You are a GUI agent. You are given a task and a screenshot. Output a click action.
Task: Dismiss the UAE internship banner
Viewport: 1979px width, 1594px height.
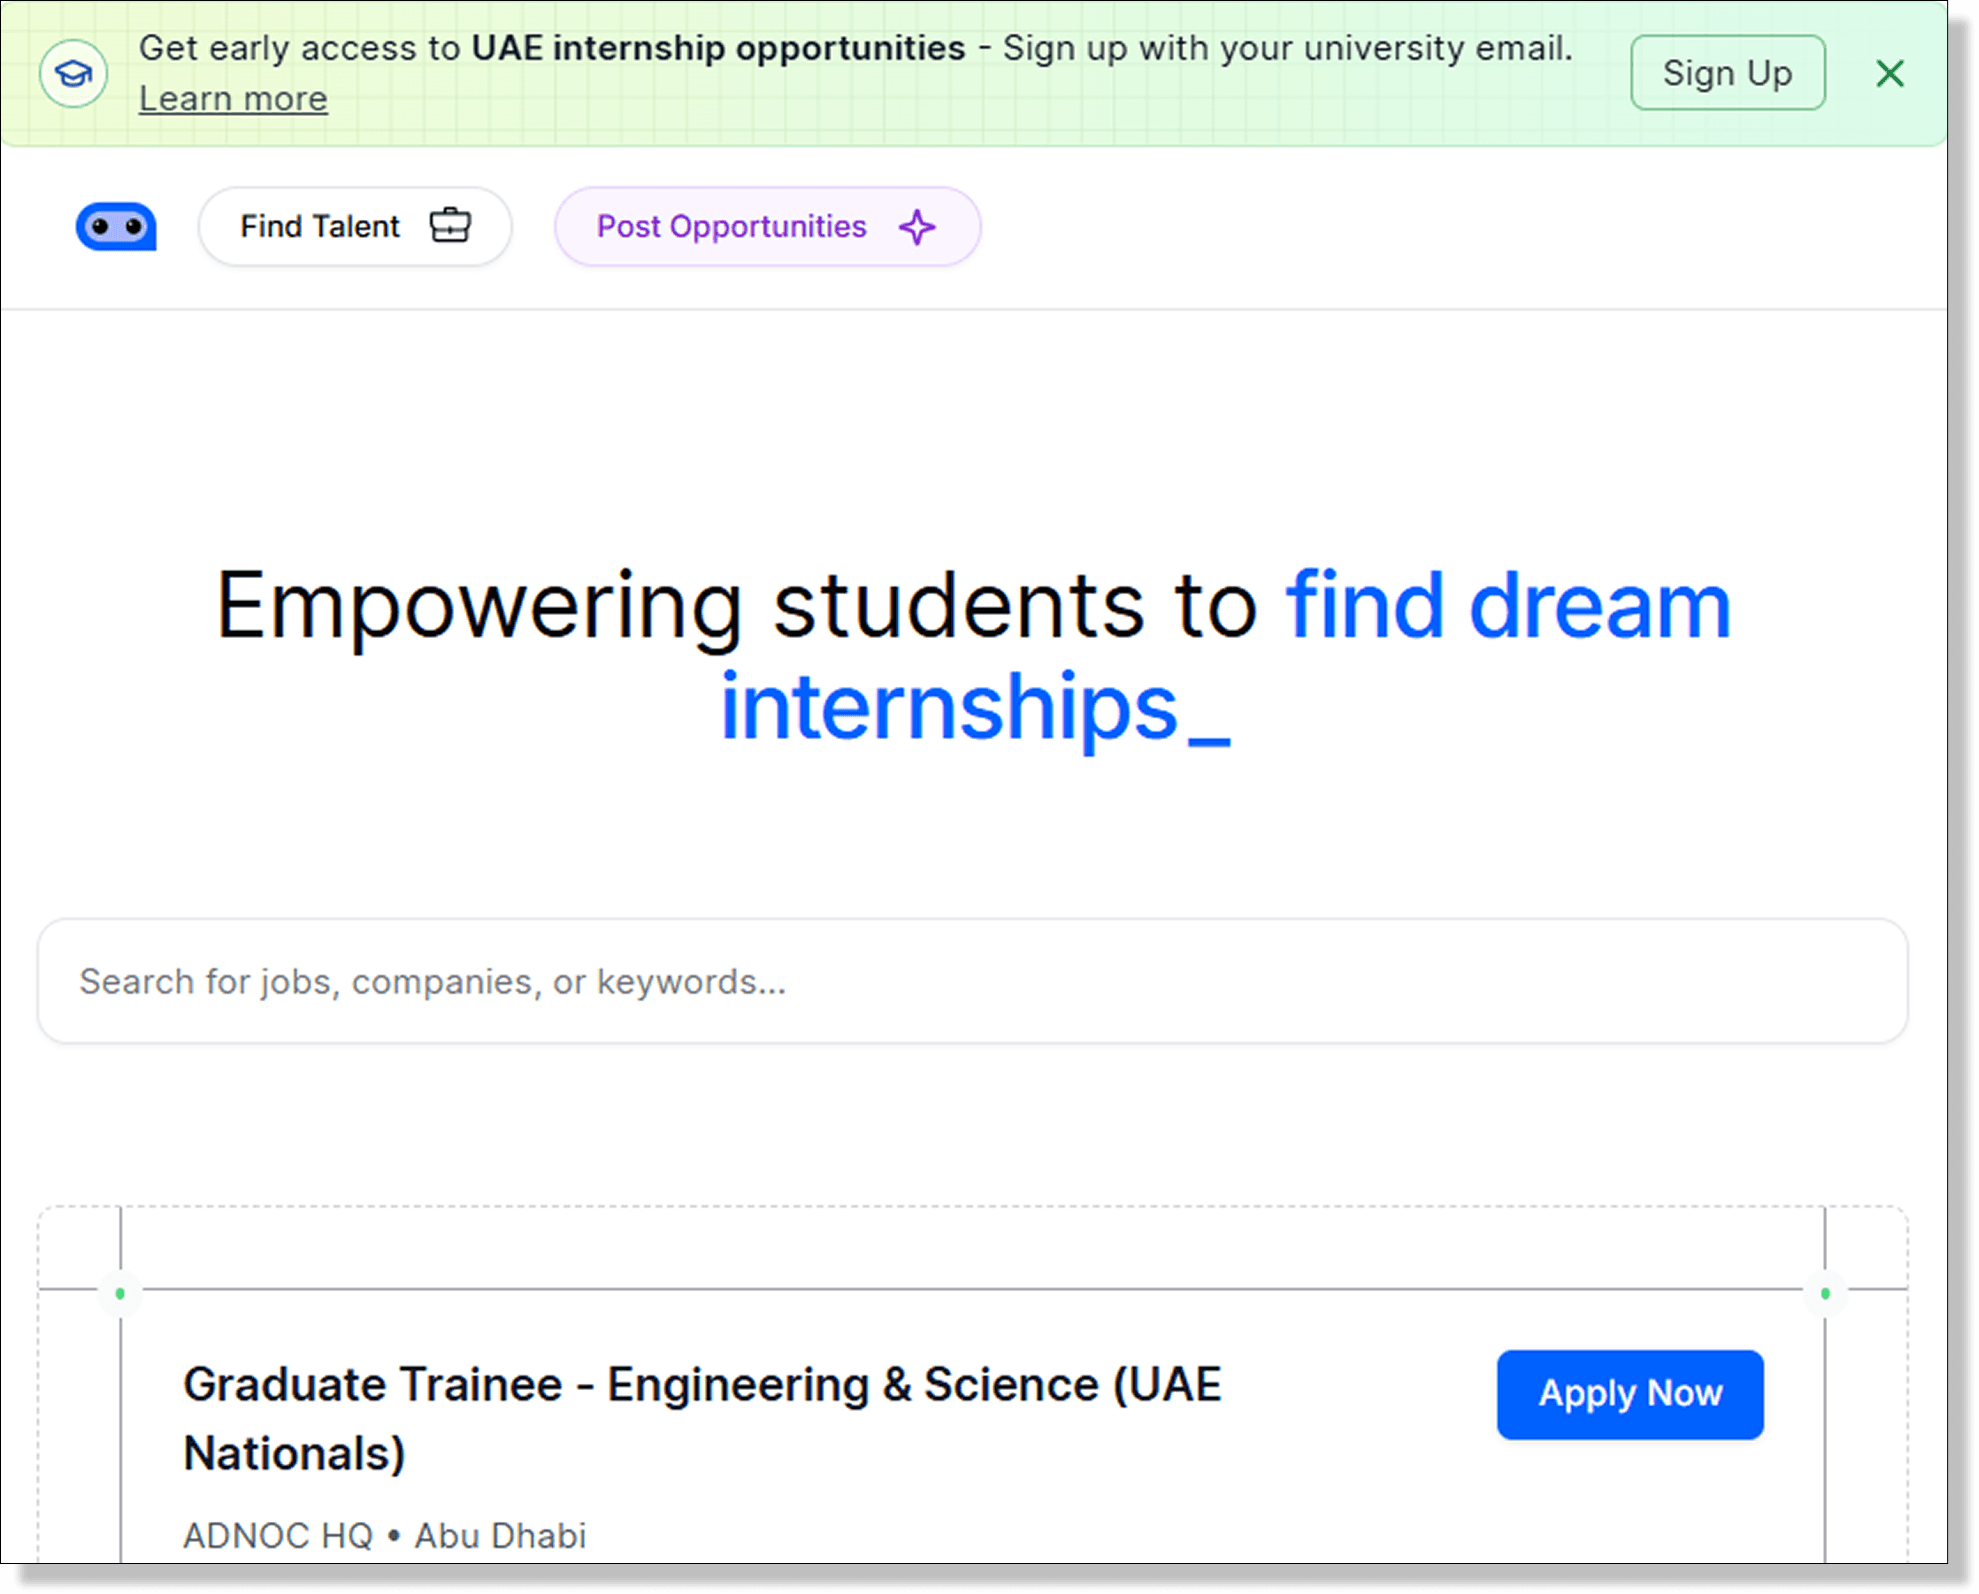point(1889,73)
